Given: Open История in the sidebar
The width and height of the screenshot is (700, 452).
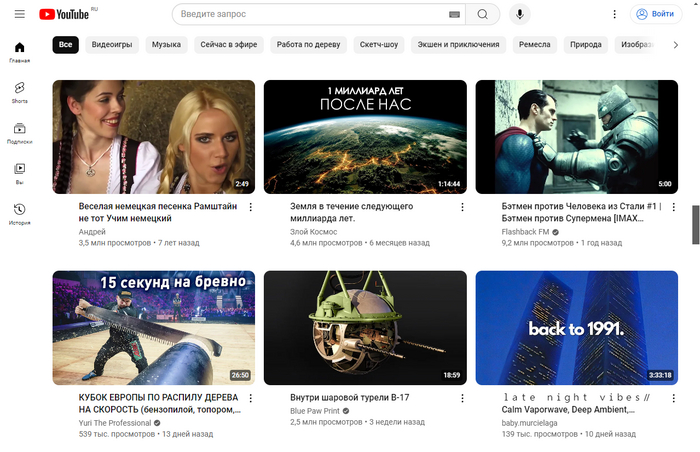Looking at the screenshot, I should tap(19, 214).
